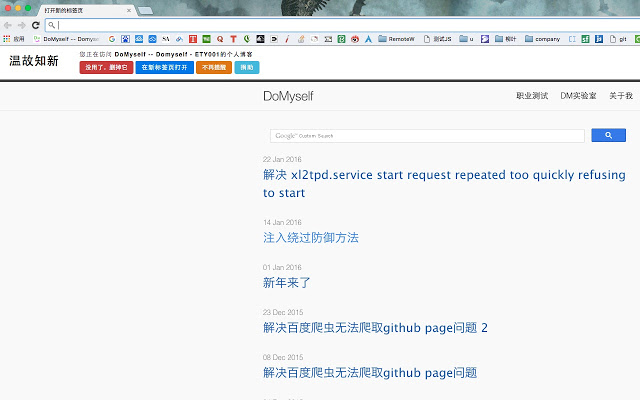
Task: Open the DM实验室 navigation item
Action: (x=578, y=96)
